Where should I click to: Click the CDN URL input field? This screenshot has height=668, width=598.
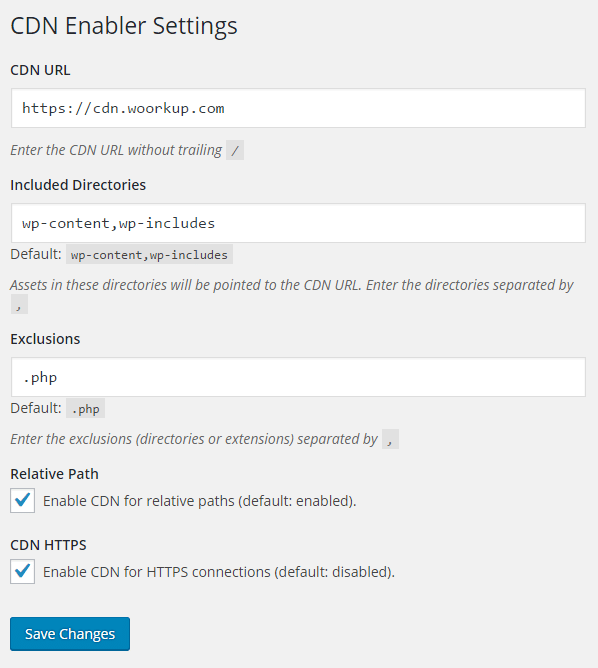click(x=298, y=108)
